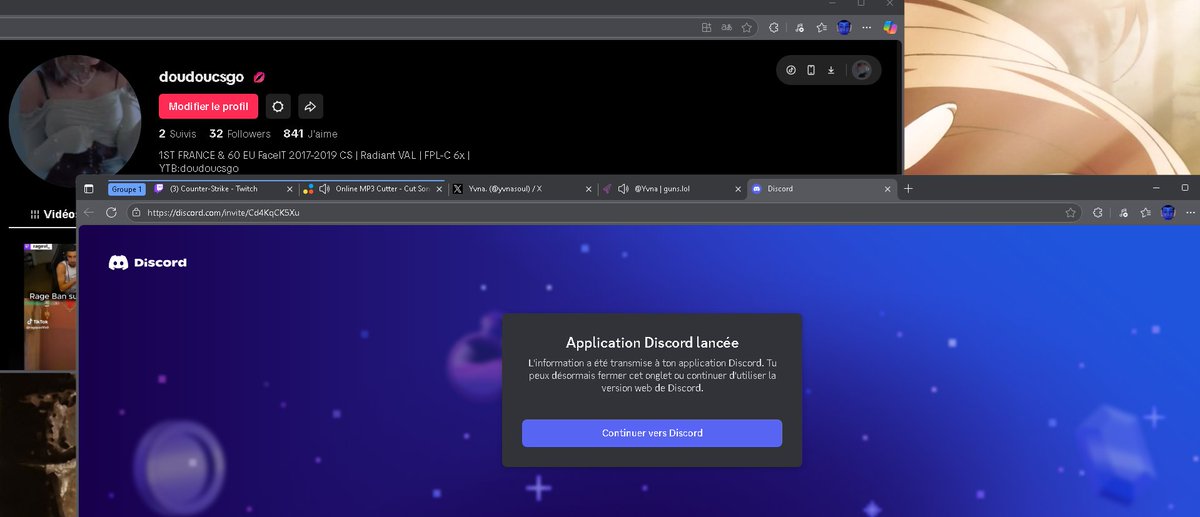Click back arrow in Discord window
1200x517 pixels.
(x=88, y=212)
